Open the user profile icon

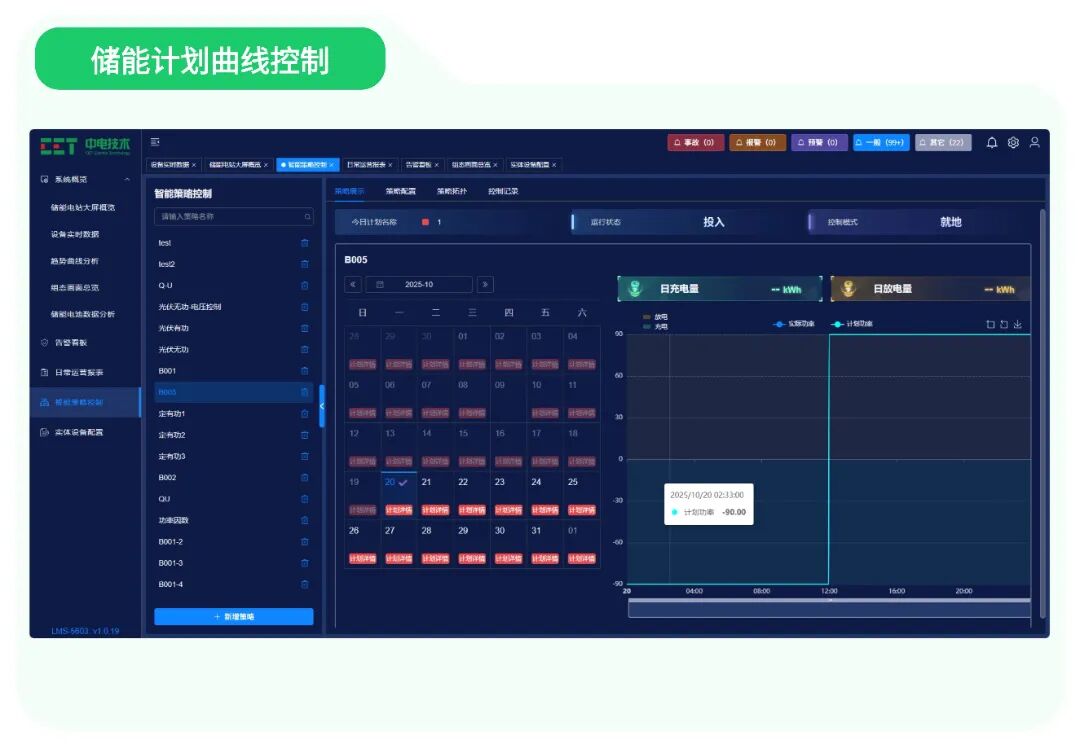tap(1035, 143)
